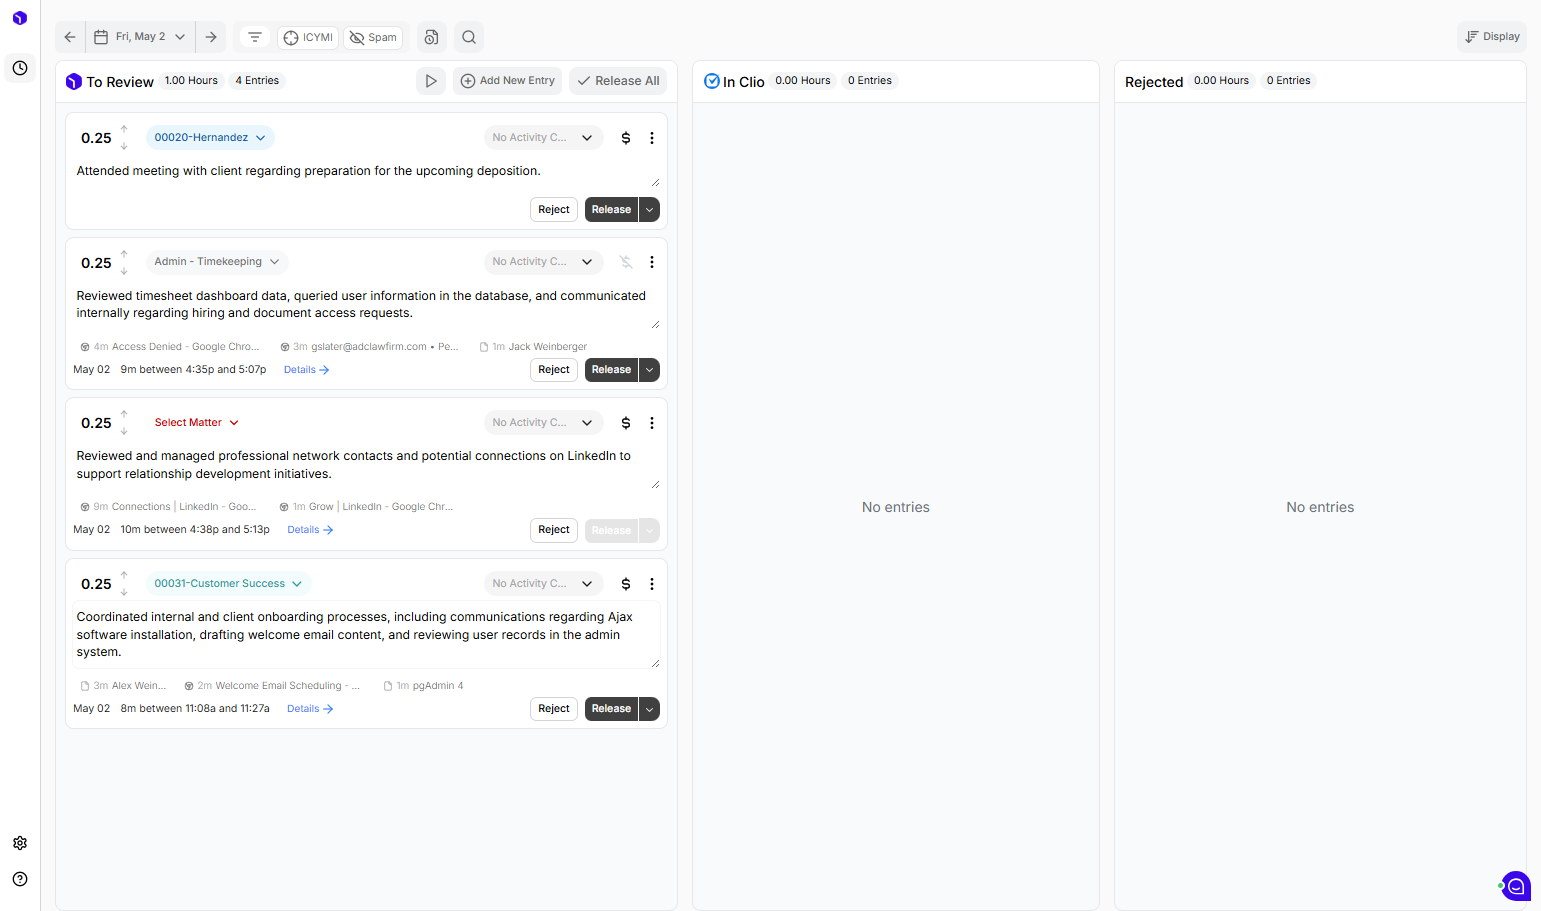1541x911 pixels.
Task: Open the search magnifier icon
Action: tap(469, 37)
